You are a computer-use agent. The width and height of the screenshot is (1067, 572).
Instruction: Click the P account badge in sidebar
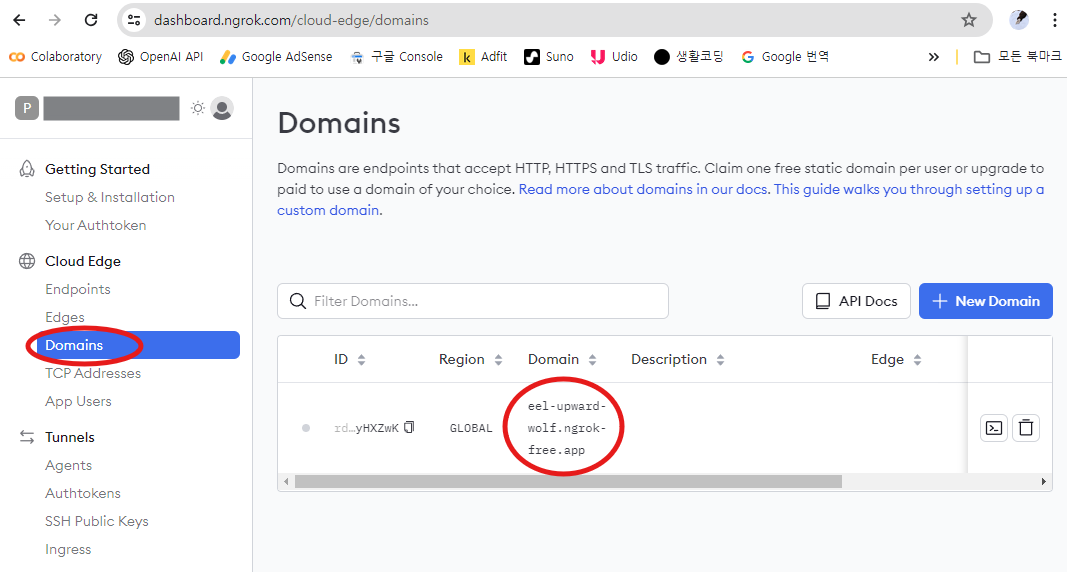point(27,108)
